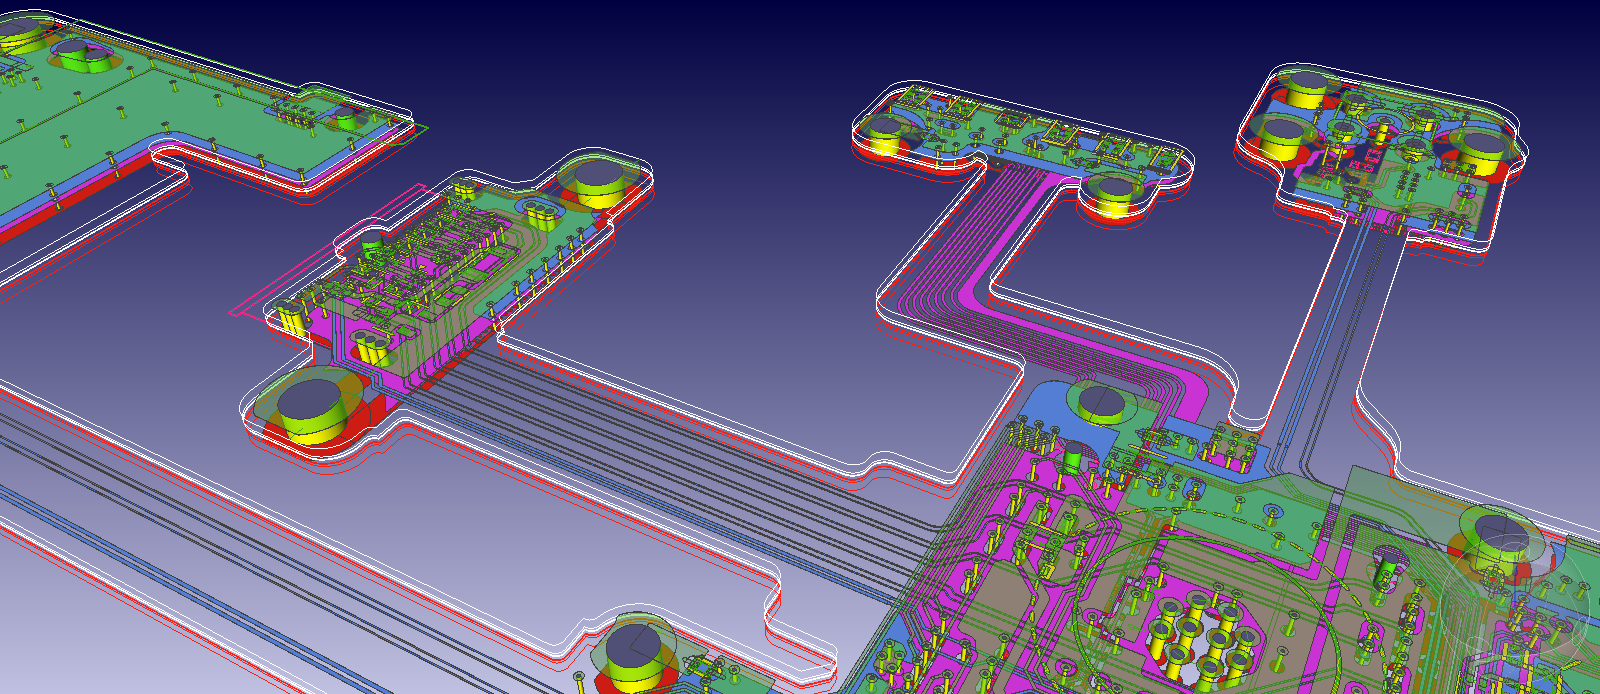
Task: Click the mounting hole at top of center-left module
Action: tap(600, 182)
